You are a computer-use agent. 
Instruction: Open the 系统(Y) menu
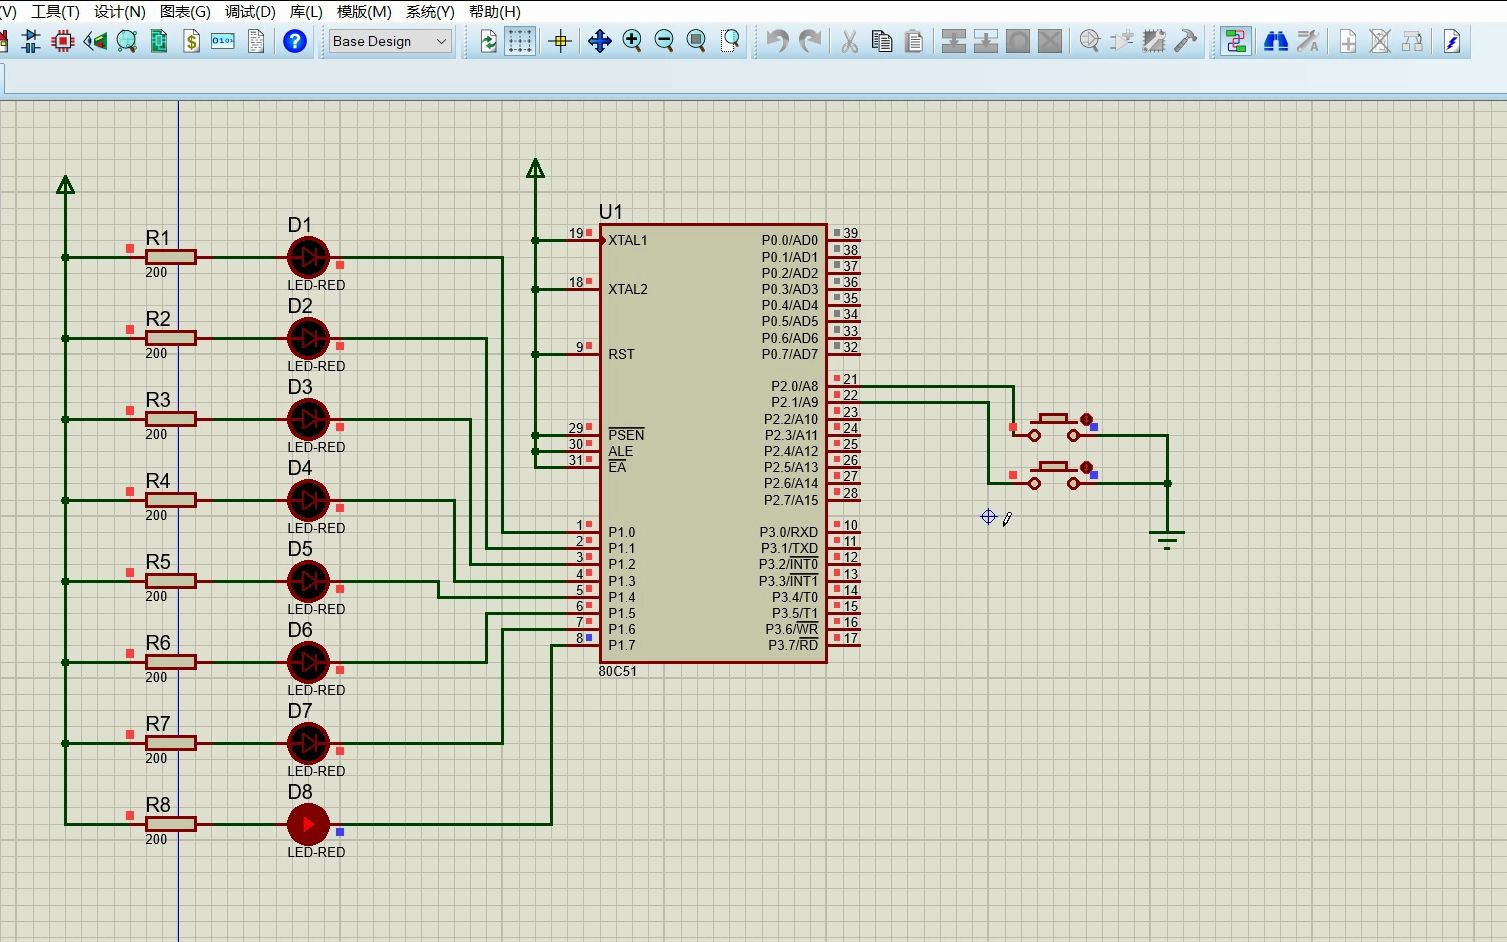click(430, 12)
